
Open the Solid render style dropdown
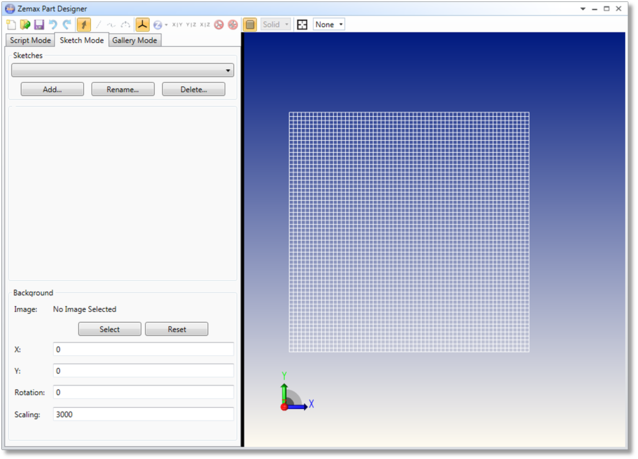[x=275, y=25]
